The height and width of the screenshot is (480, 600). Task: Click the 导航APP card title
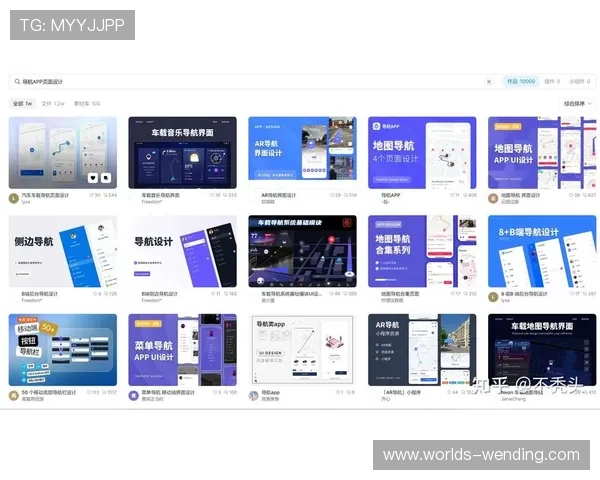coord(391,195)
